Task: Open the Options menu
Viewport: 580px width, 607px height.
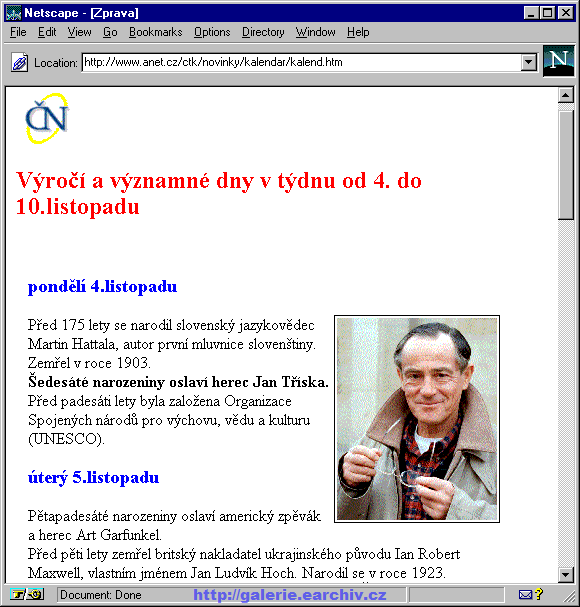Action: (x=212, y=32)
